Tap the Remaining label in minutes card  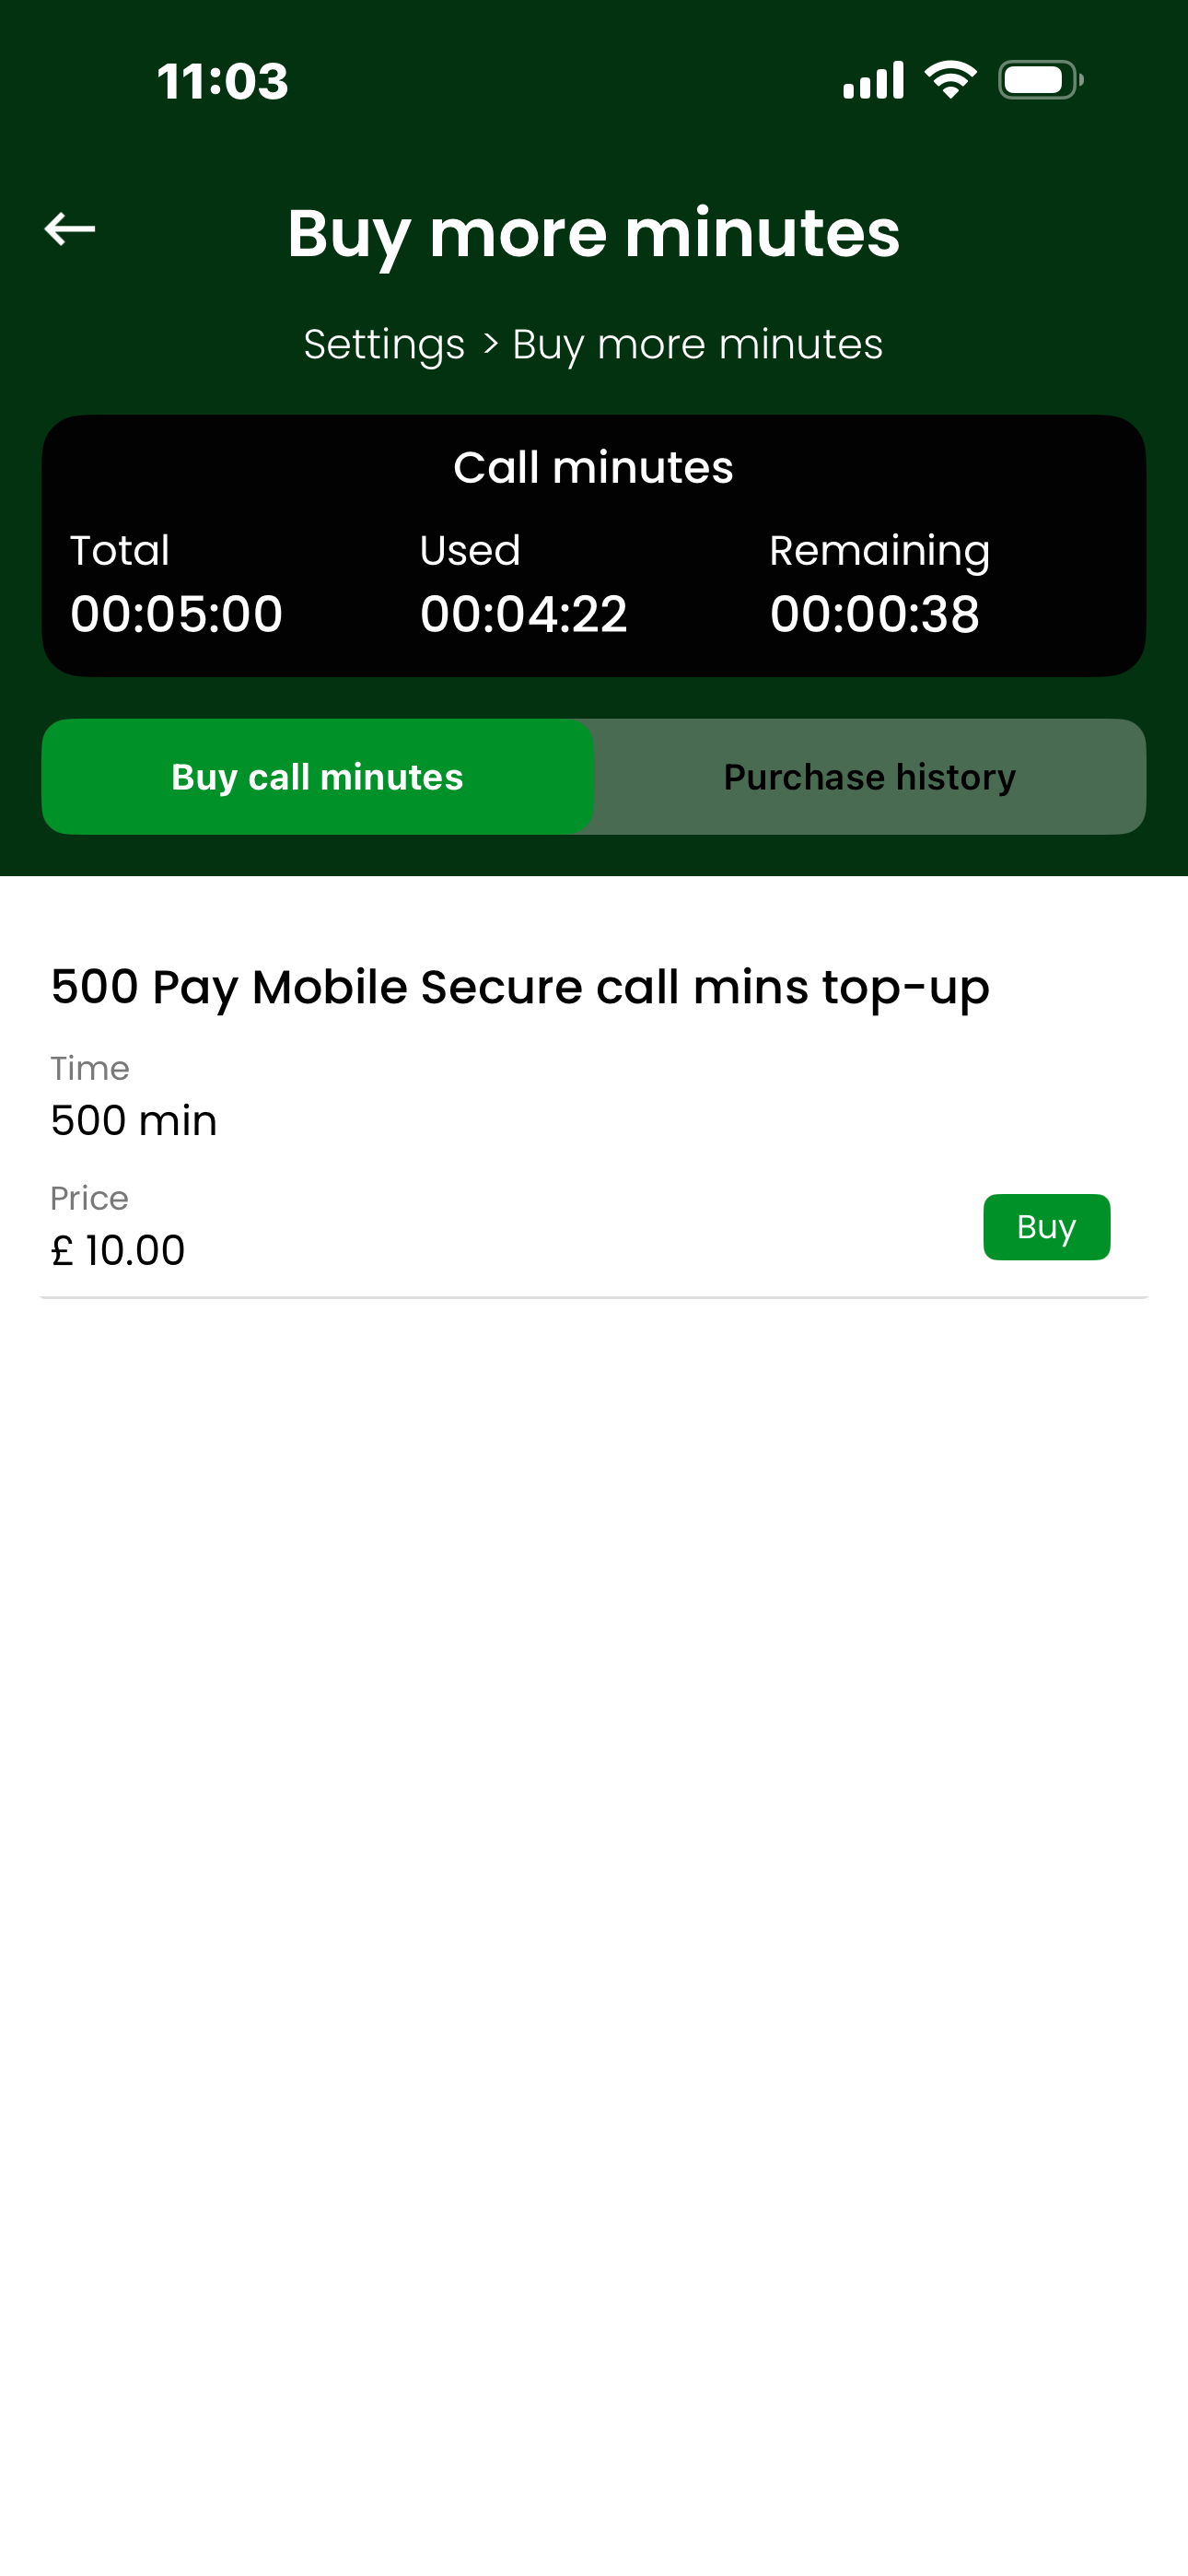(x=879, y=550)
